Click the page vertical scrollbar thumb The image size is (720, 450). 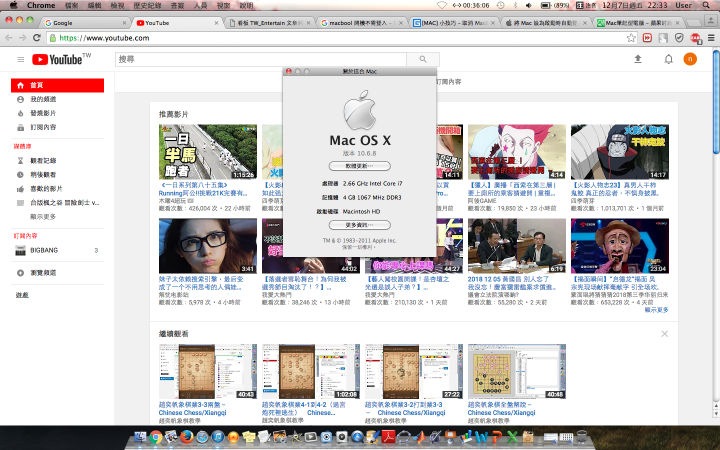[x=716, y=104]
